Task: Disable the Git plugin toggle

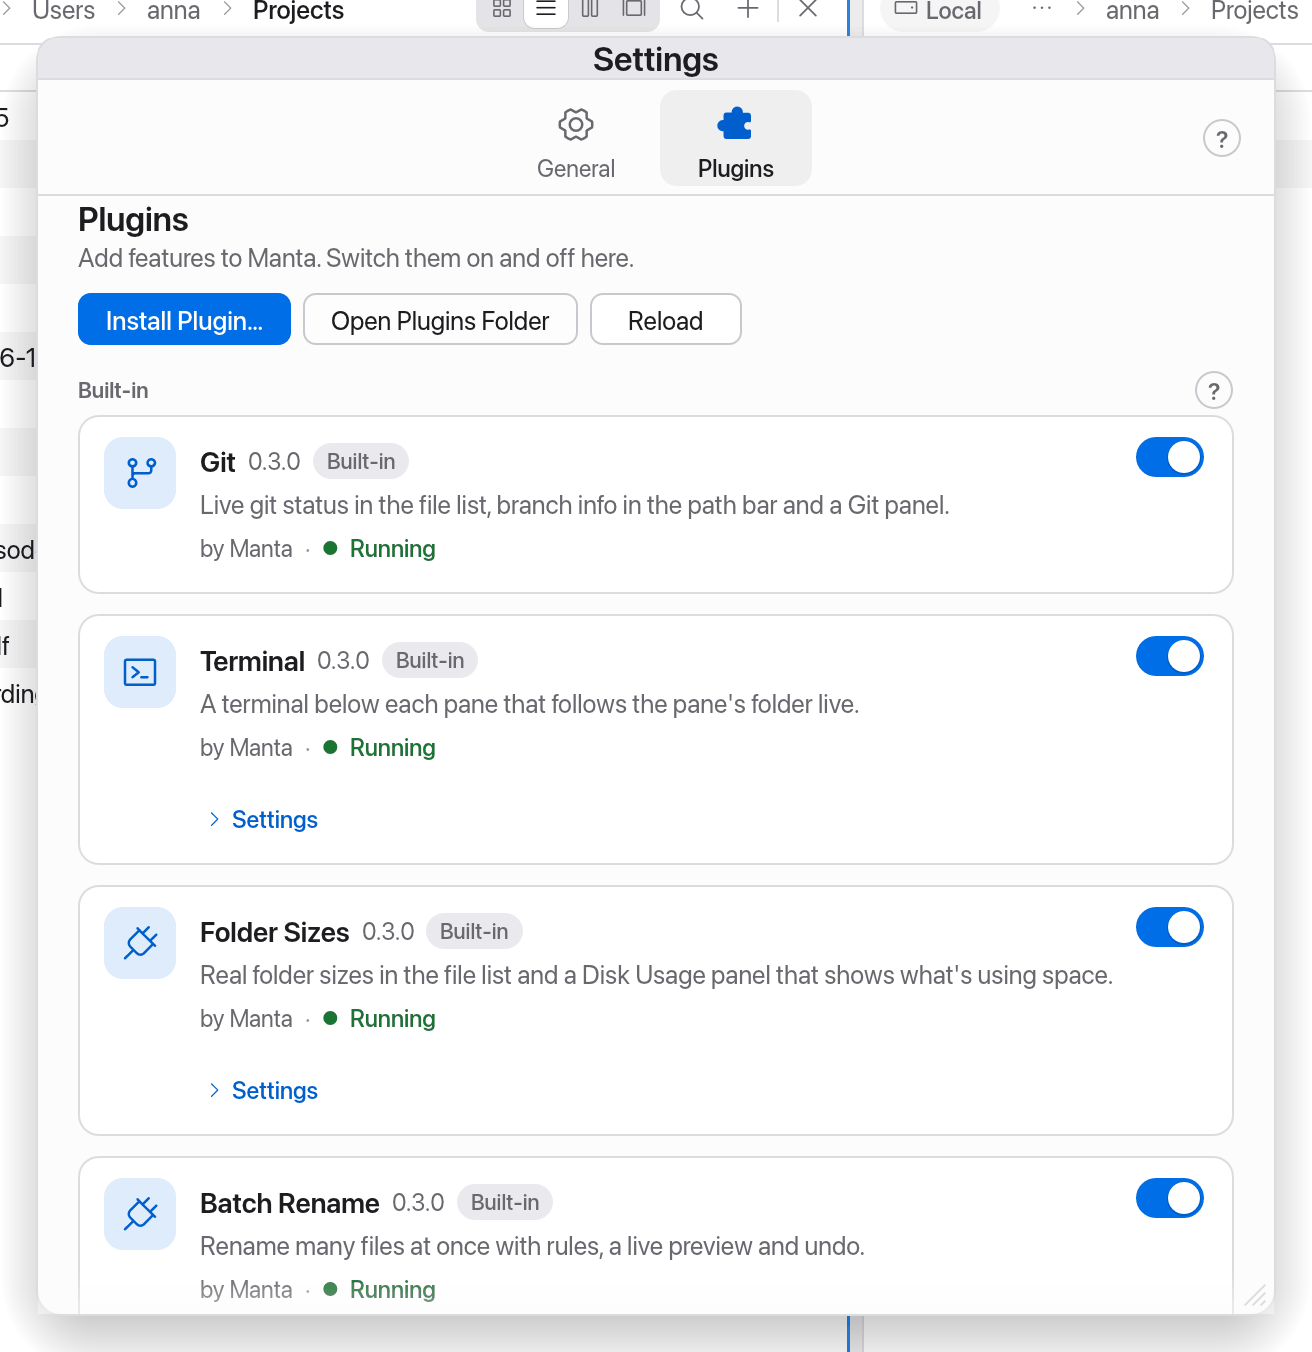Action: 1170,457
